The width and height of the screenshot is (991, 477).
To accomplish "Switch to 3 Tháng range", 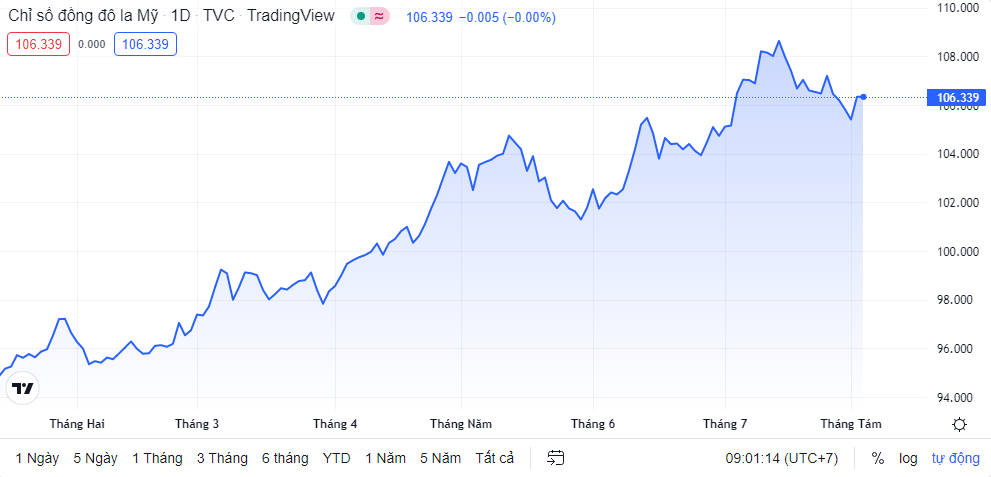I will [222, 458].
